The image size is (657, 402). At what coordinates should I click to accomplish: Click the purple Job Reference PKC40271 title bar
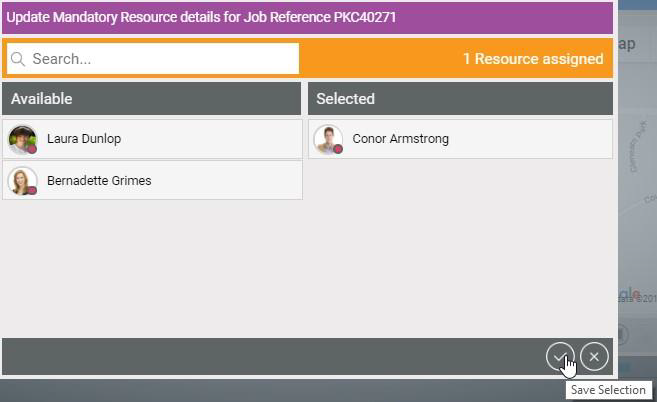[307, 18]
